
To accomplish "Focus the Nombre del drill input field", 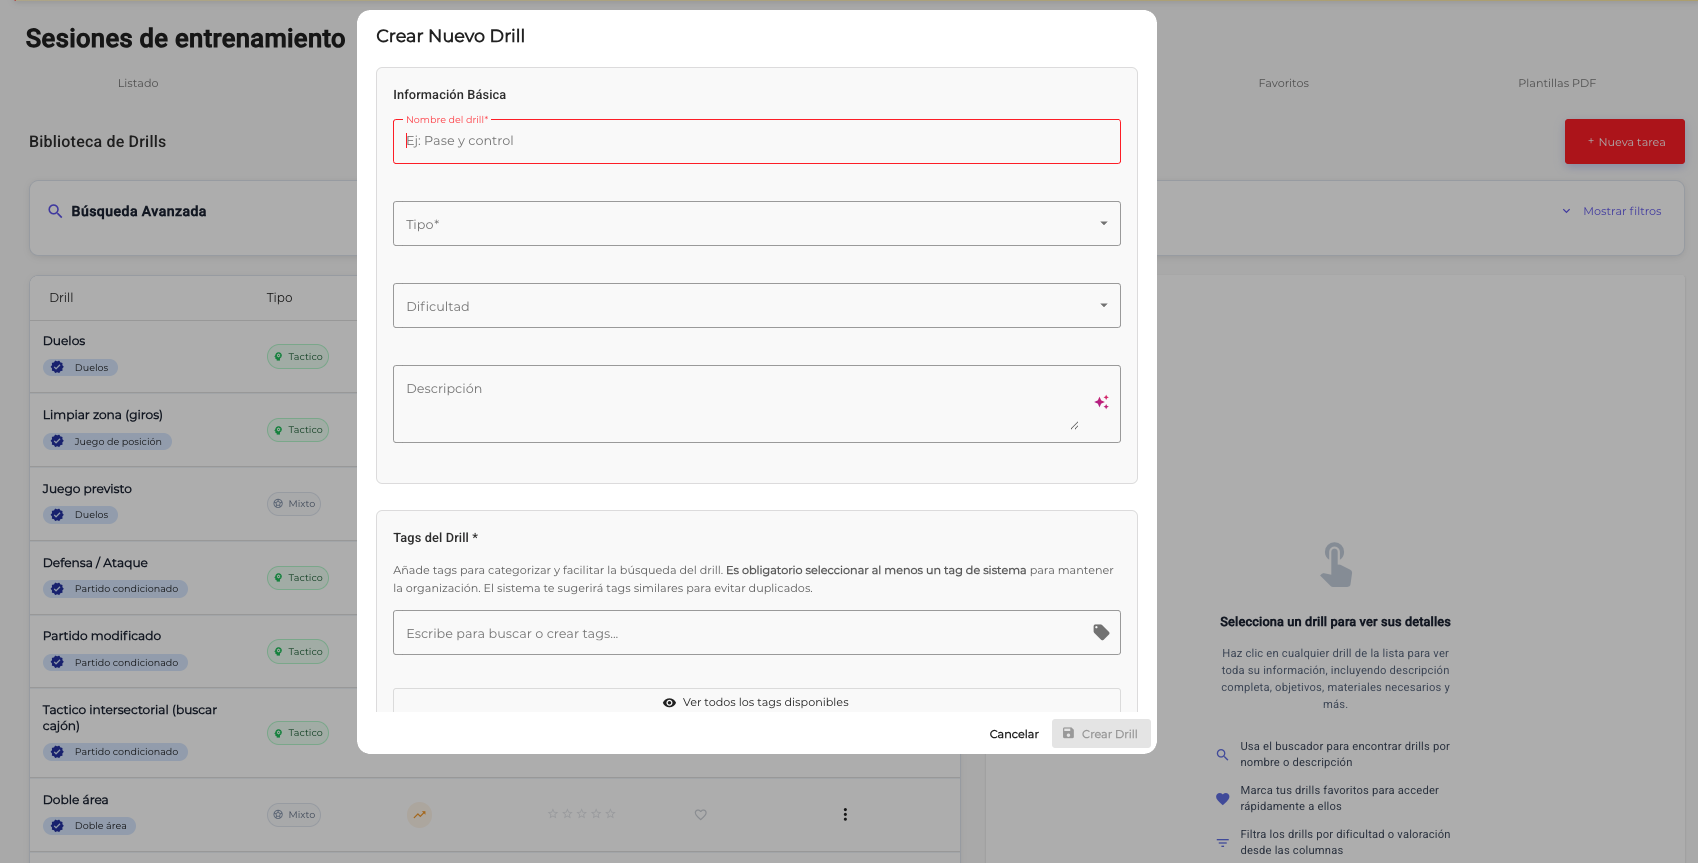I will coord(756,141).
